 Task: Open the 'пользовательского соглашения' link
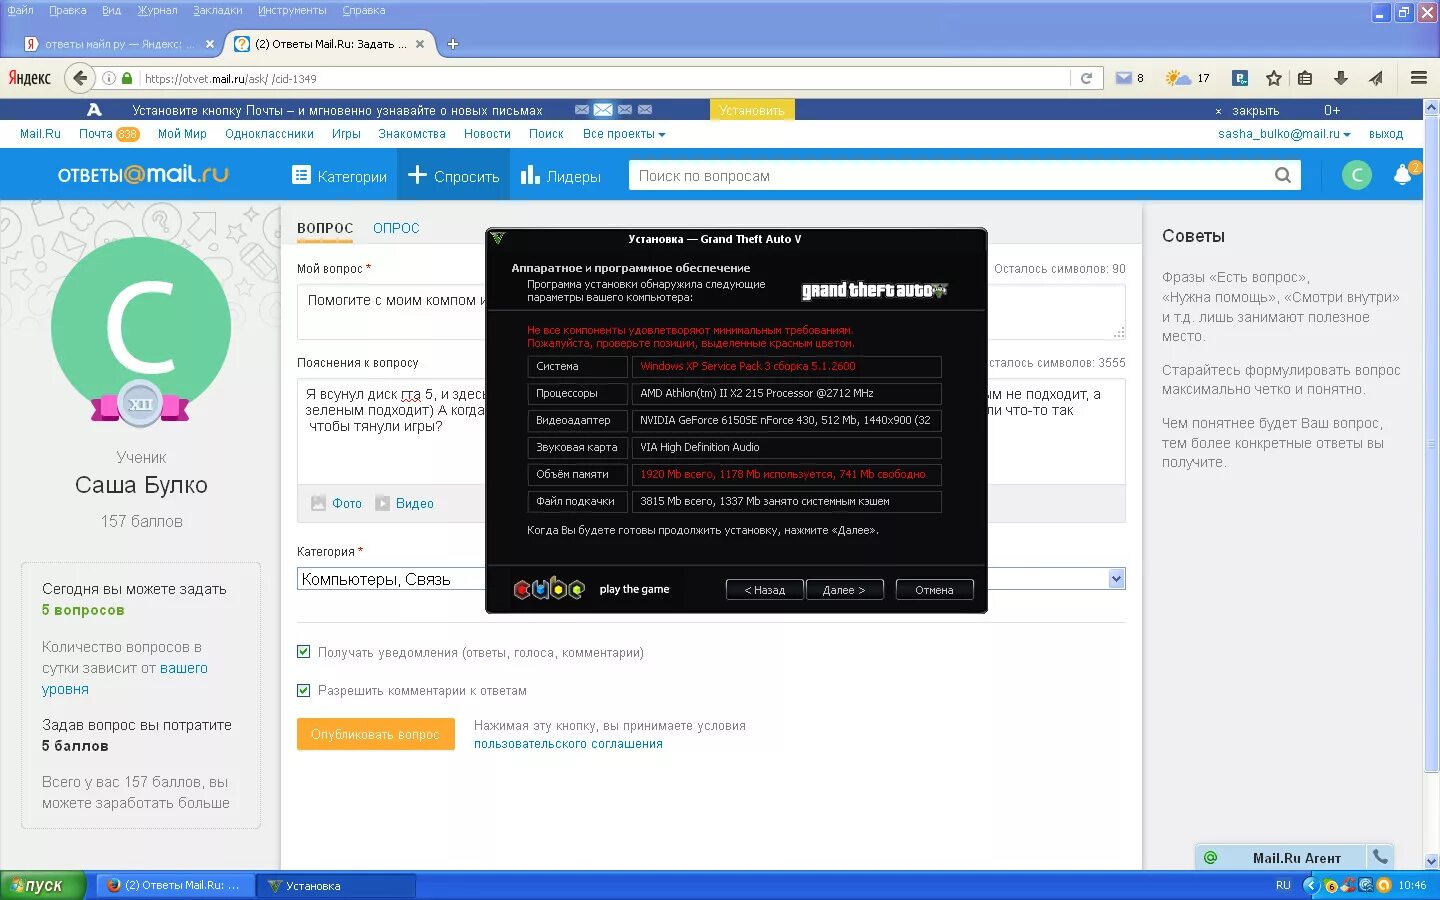568,744
